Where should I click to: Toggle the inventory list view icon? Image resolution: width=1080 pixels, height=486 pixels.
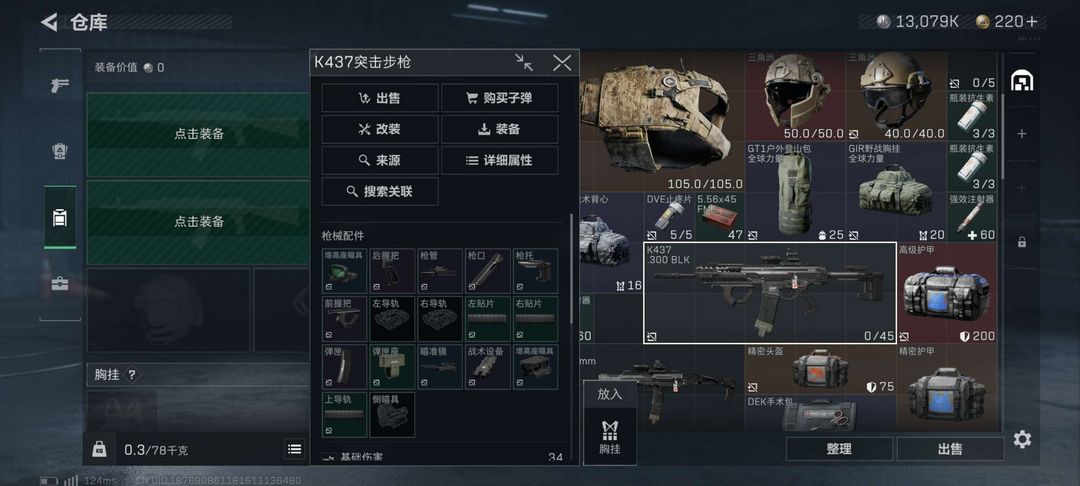(294, 450)
